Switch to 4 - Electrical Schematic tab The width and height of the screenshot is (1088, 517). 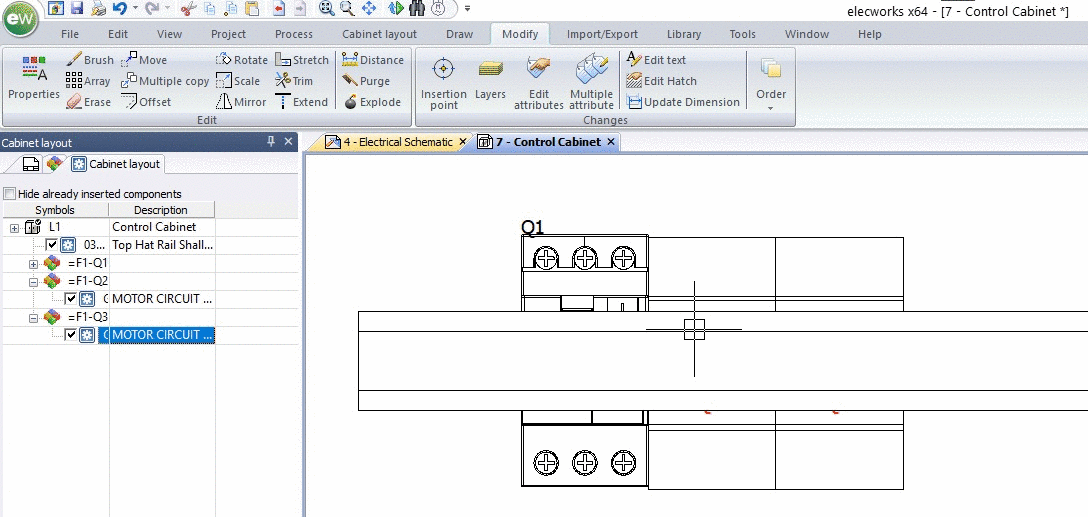click(390, 142)
